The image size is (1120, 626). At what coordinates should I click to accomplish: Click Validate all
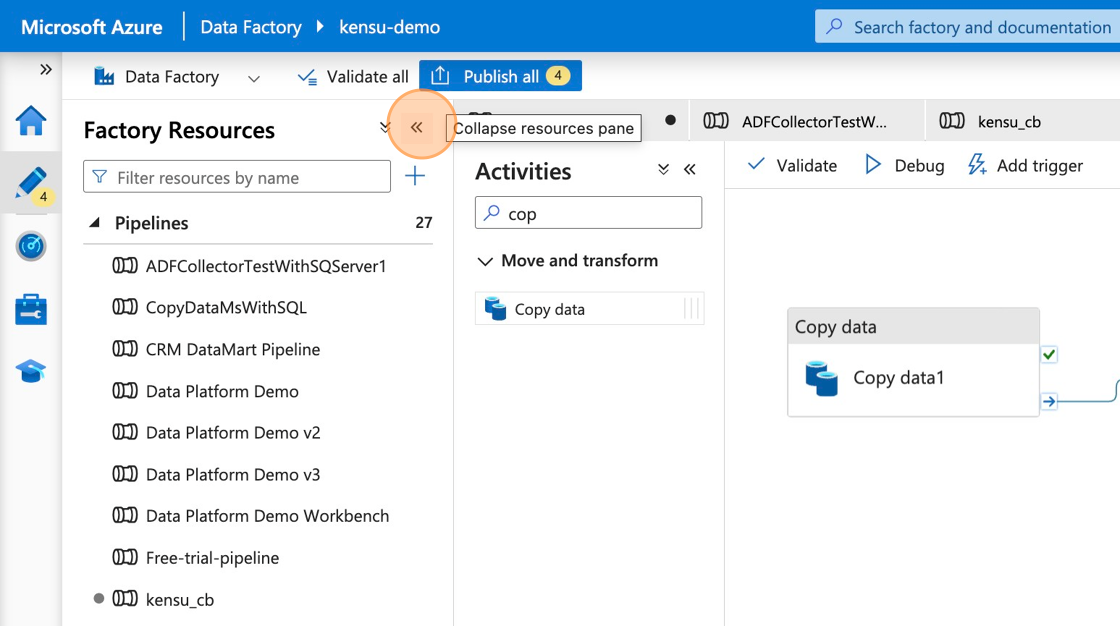353,76
